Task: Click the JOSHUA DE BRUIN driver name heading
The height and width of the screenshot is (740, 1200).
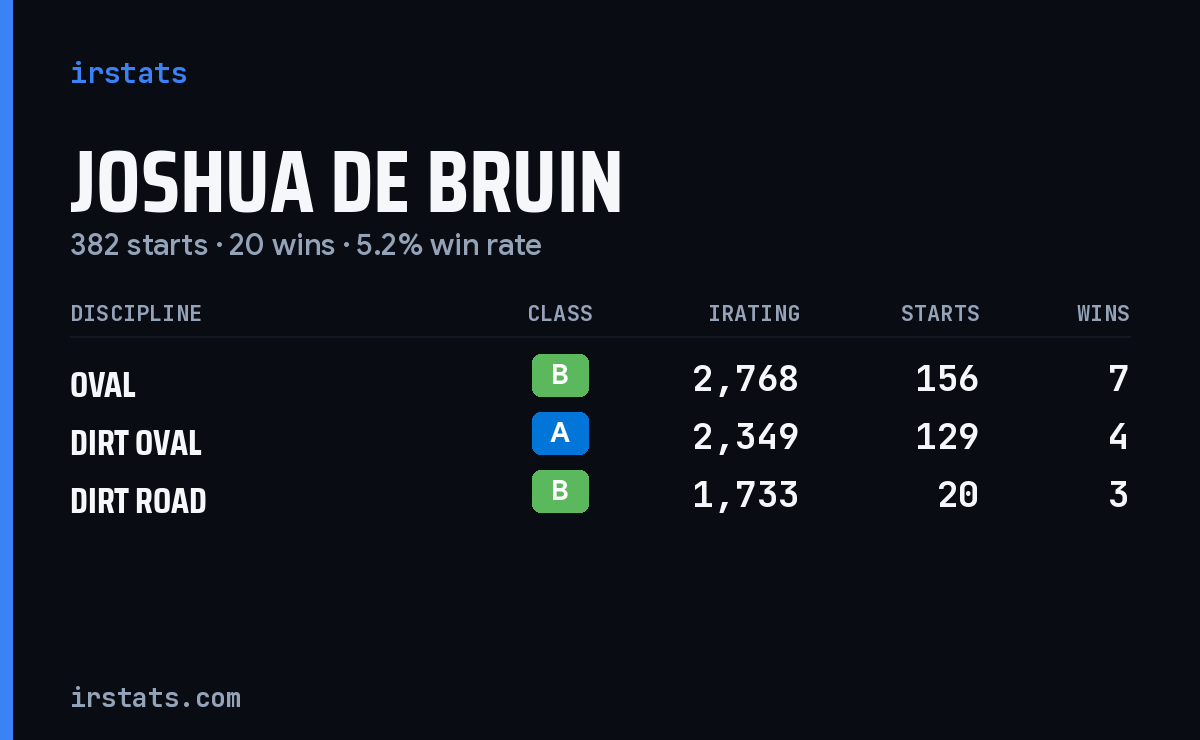Action: pyautogui.click(x=346, y=183)
